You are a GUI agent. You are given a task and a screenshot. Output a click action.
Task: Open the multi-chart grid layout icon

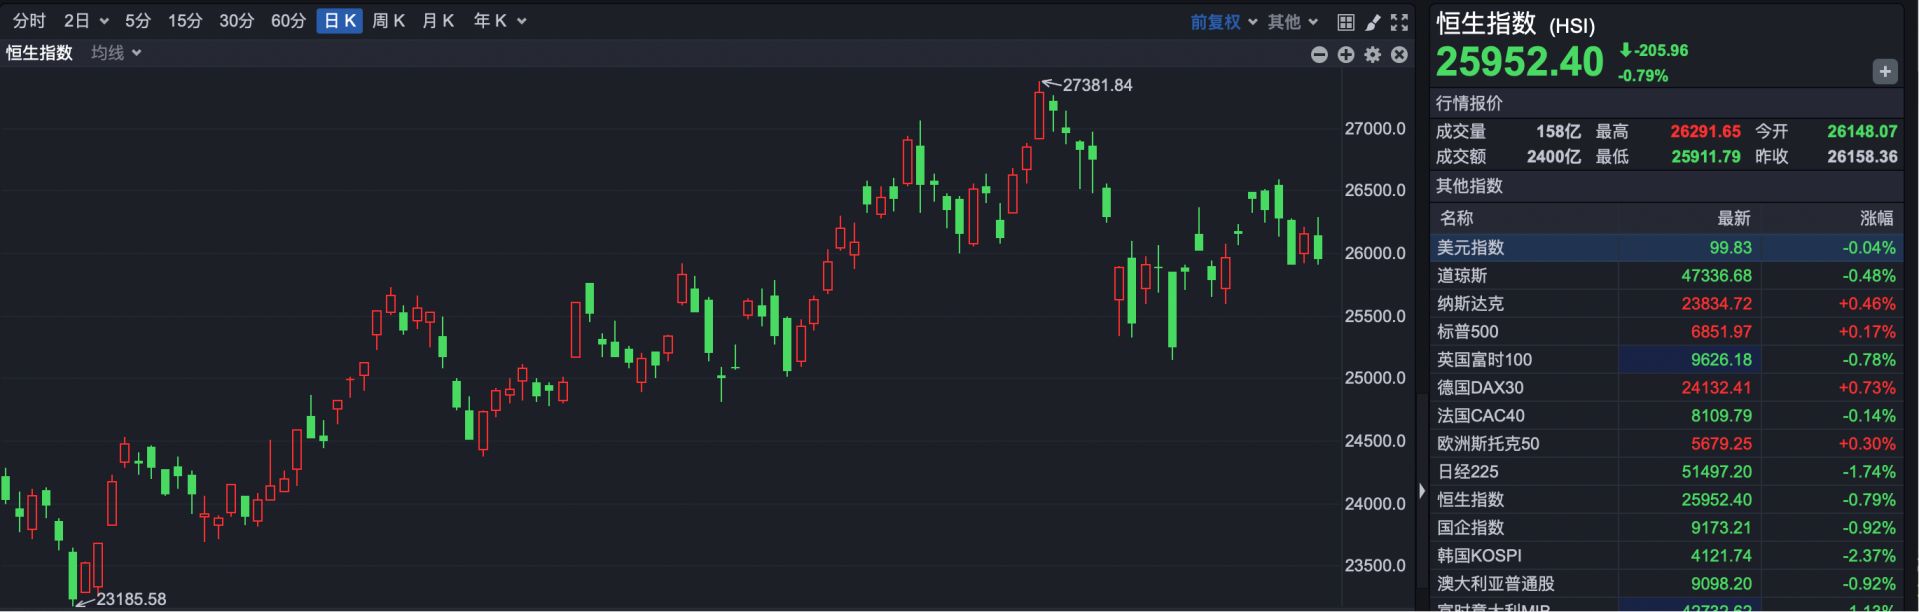[1346, 22]
